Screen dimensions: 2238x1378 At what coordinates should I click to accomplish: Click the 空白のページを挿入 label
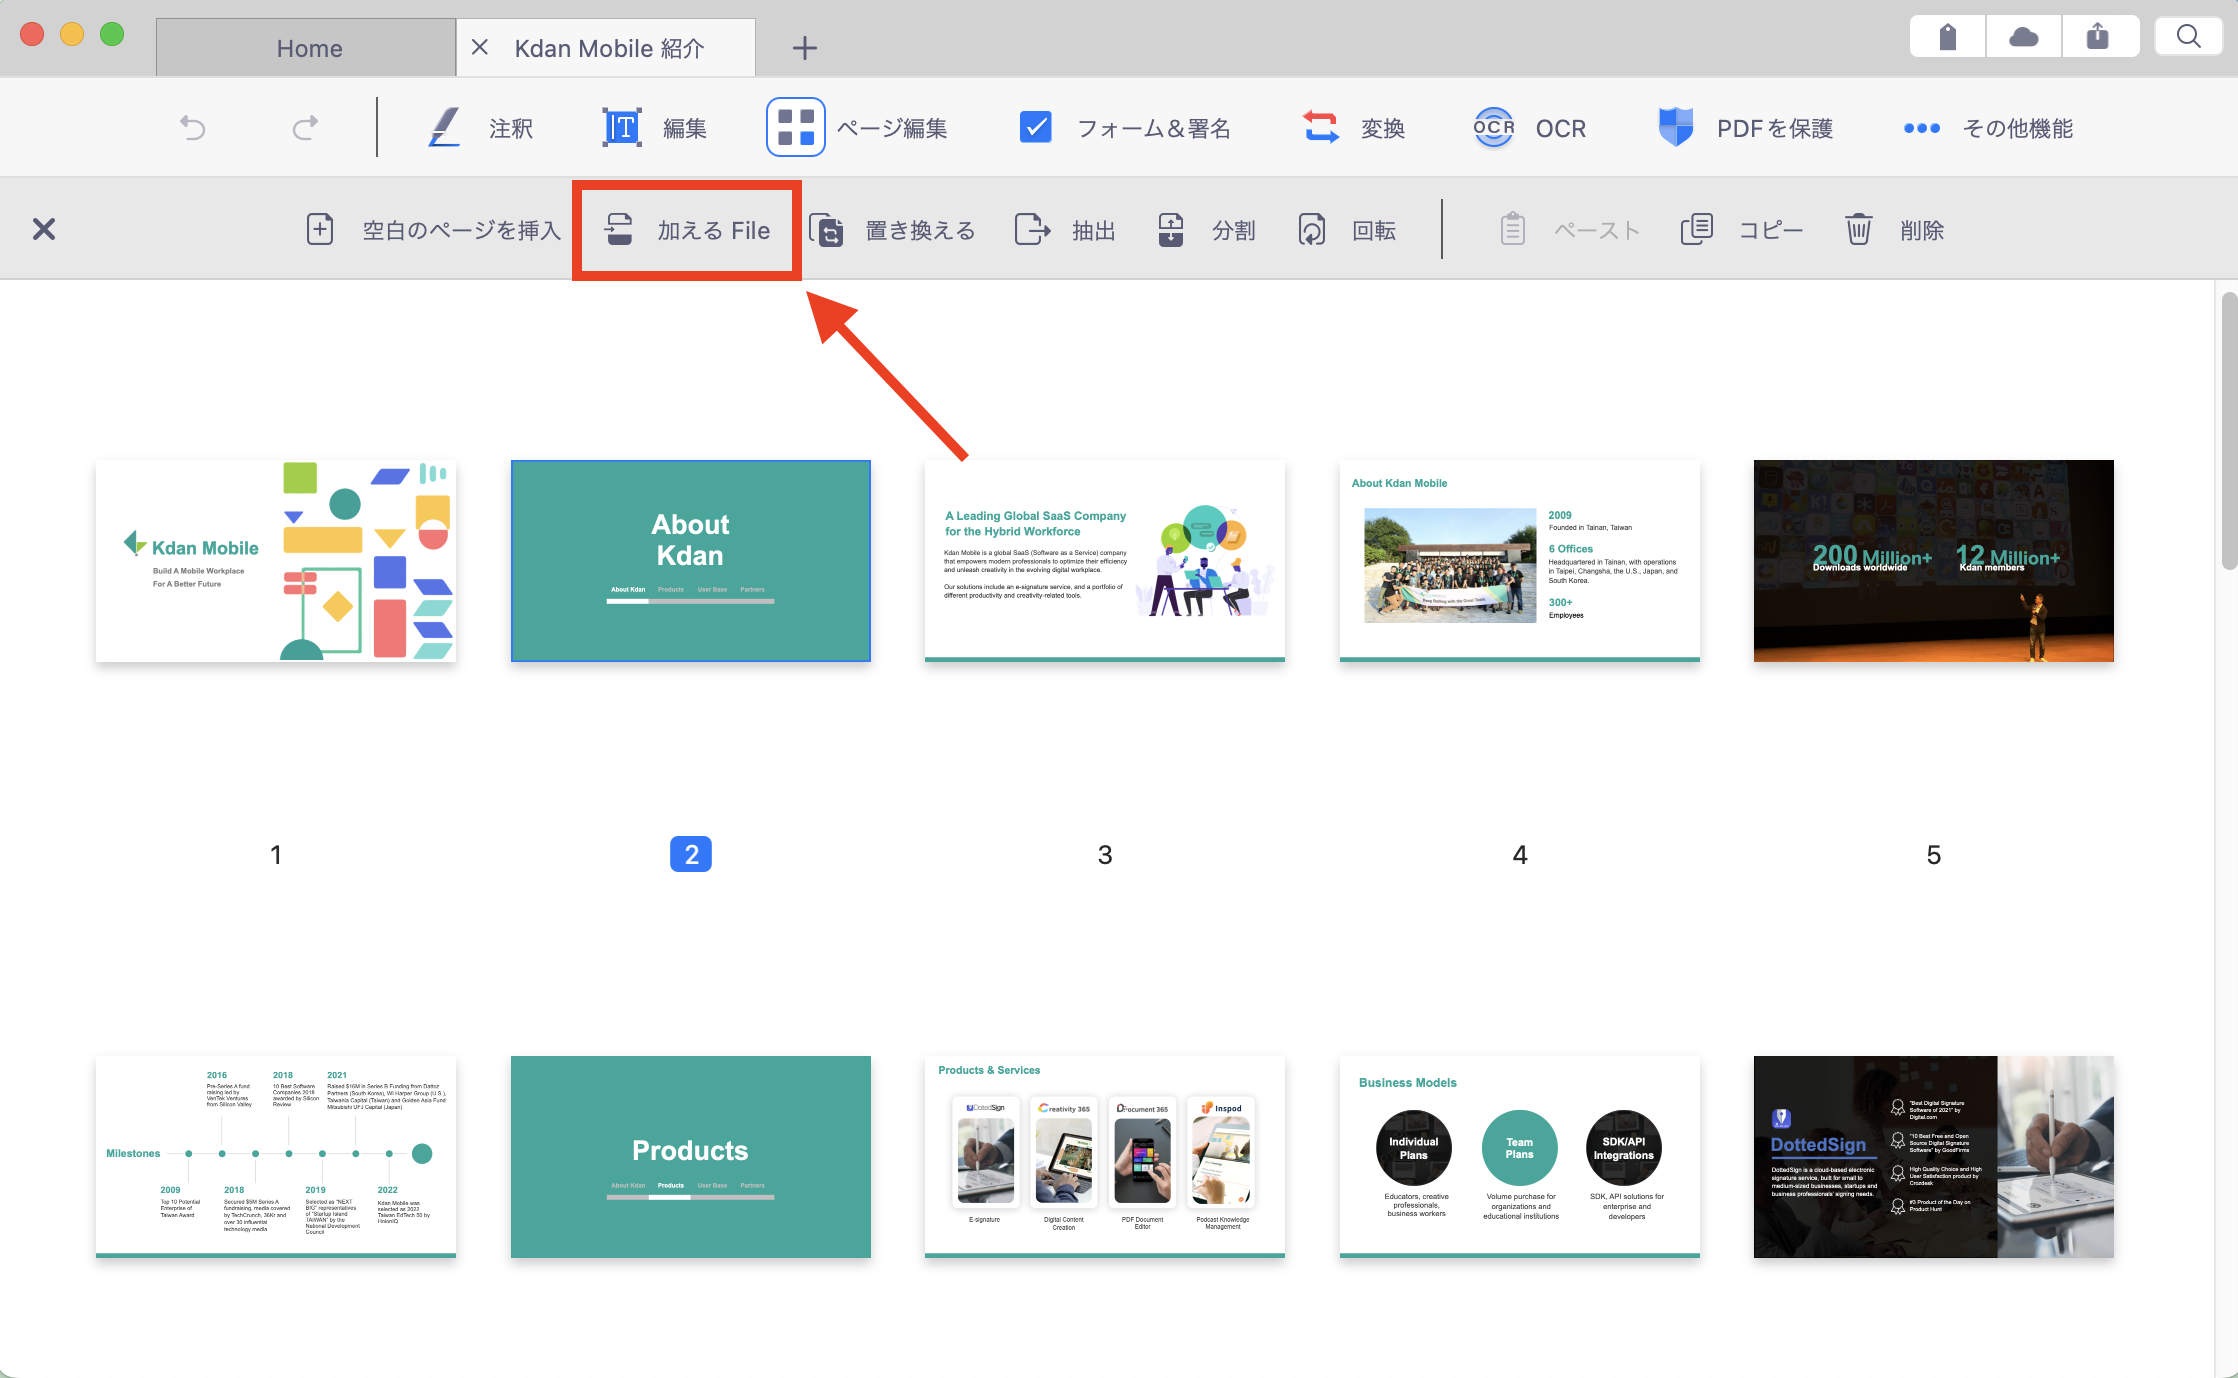pyautogui.click(x=462, y=230)
